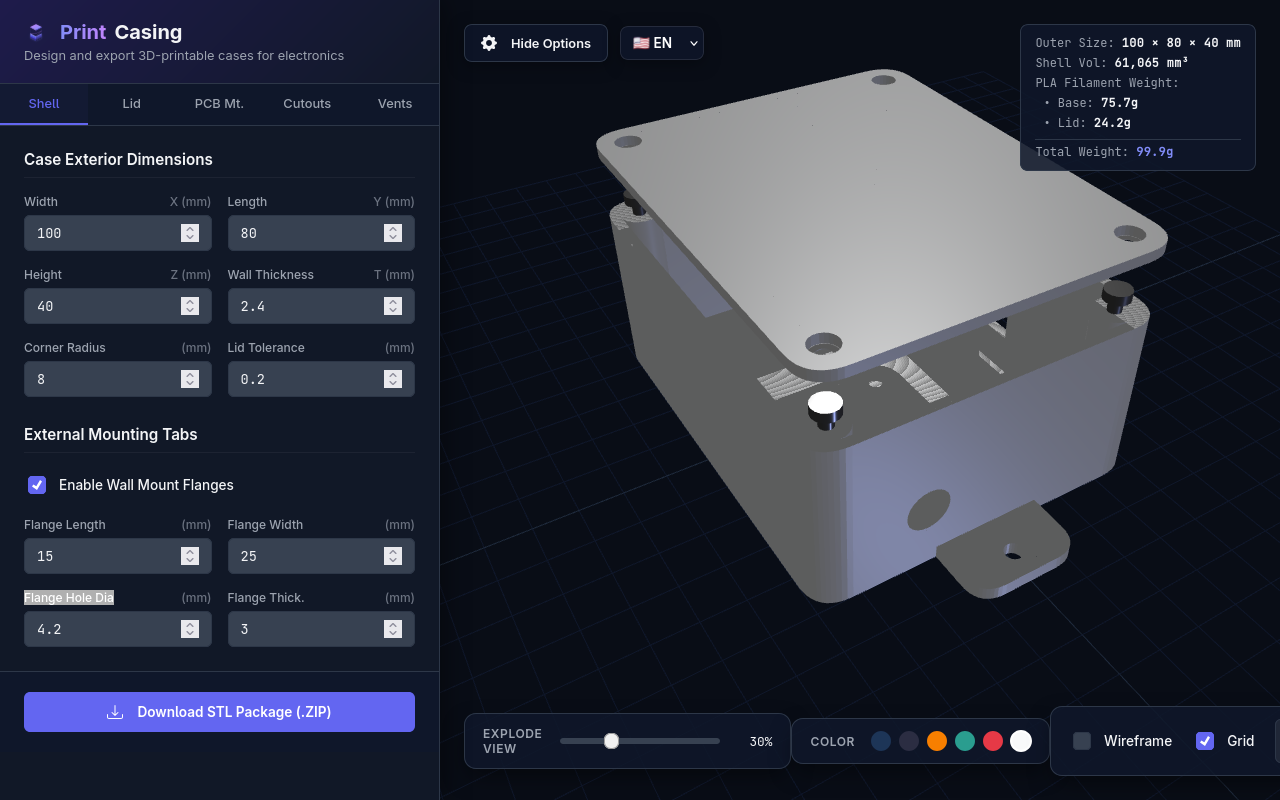
Task: Disable the Enable Wall Mount Flanges checkbox
Action: 37,485
